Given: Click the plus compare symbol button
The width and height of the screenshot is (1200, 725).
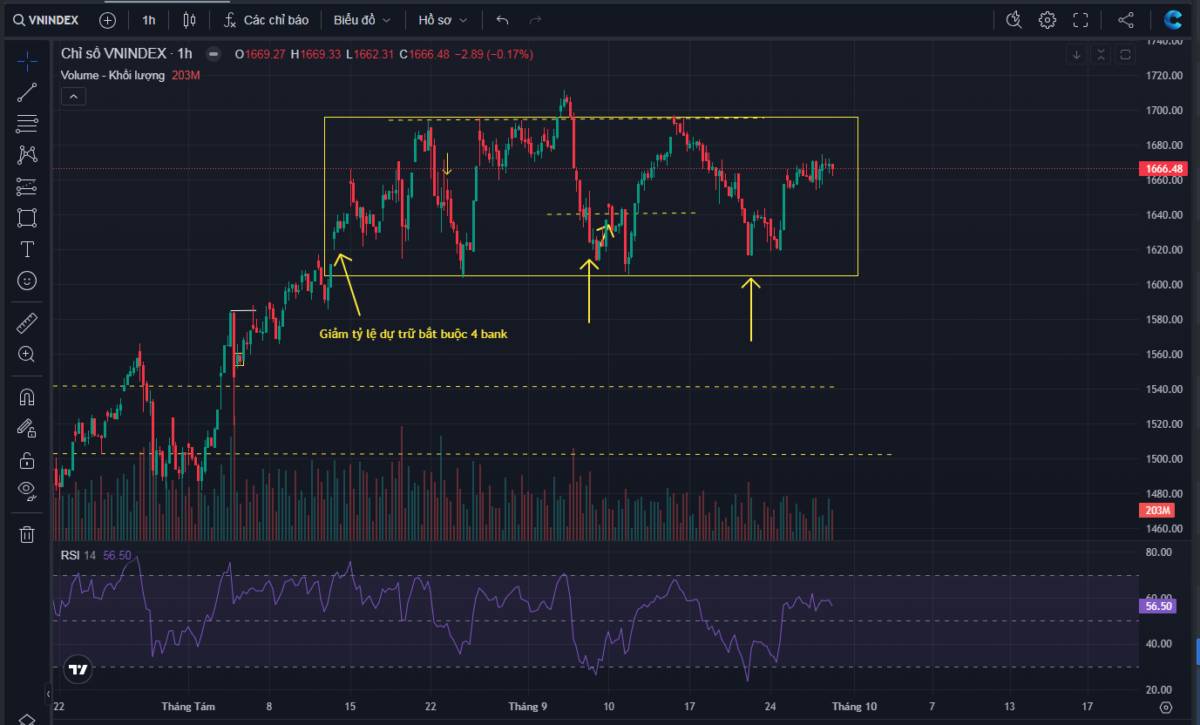Looking at the screenshot, I should [107, 19].
